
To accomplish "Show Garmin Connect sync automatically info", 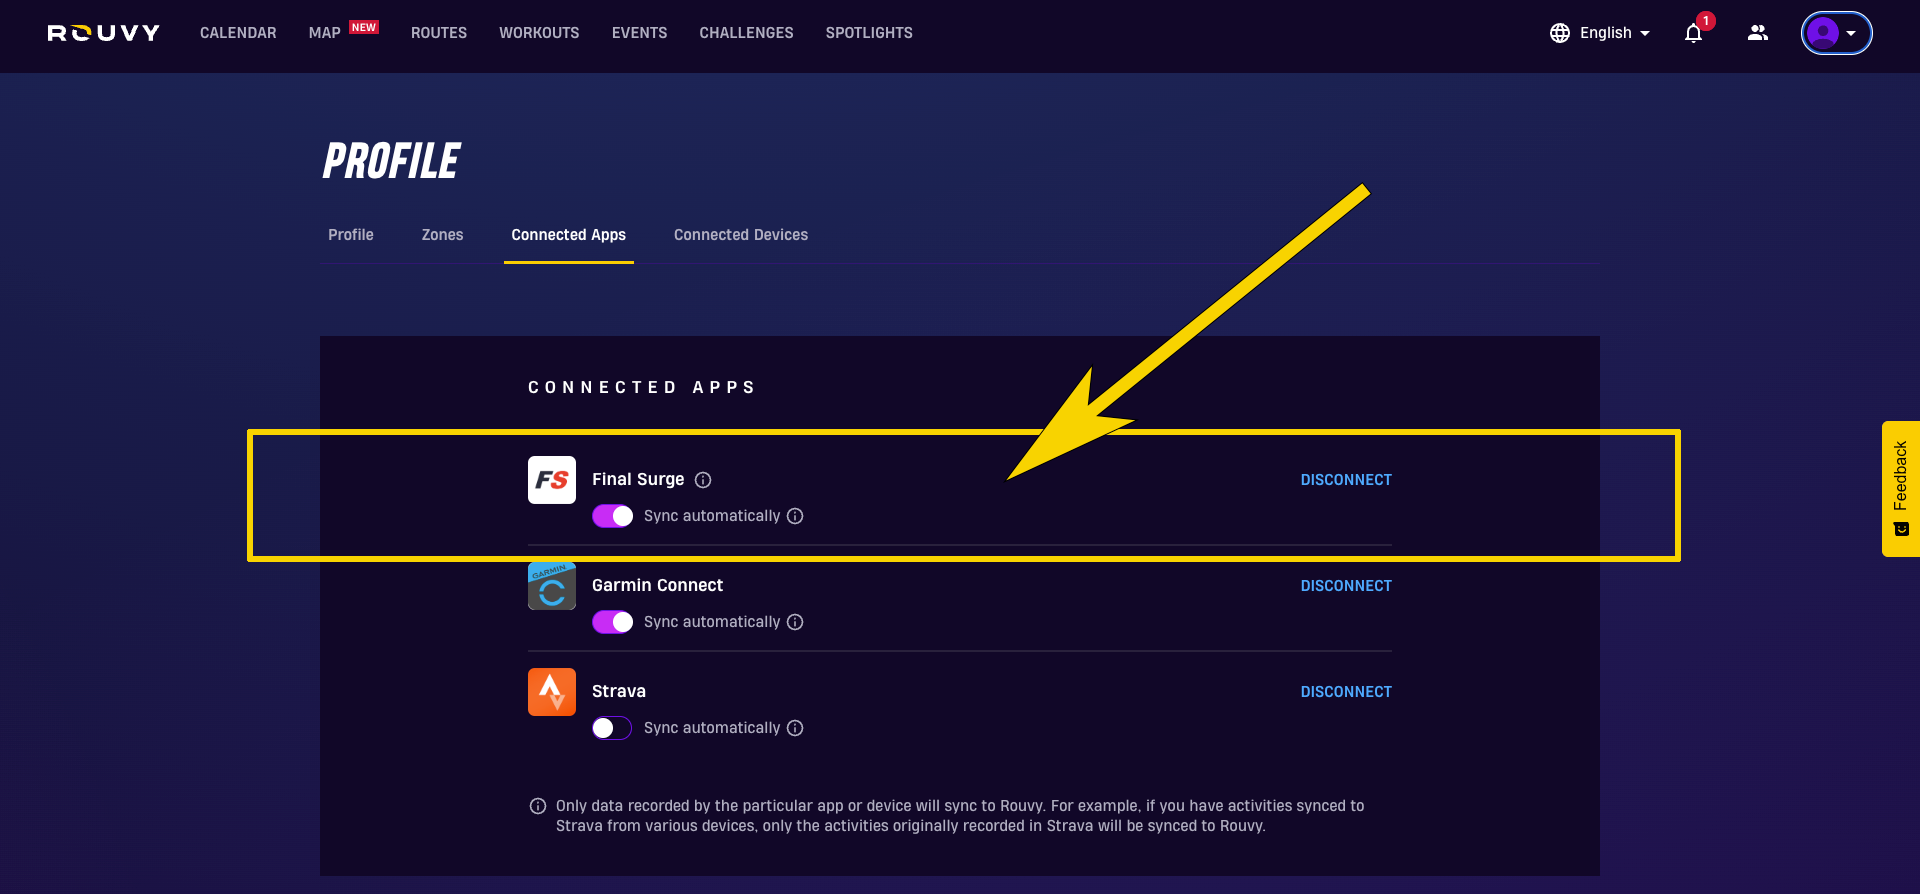I will pos(795,622).
